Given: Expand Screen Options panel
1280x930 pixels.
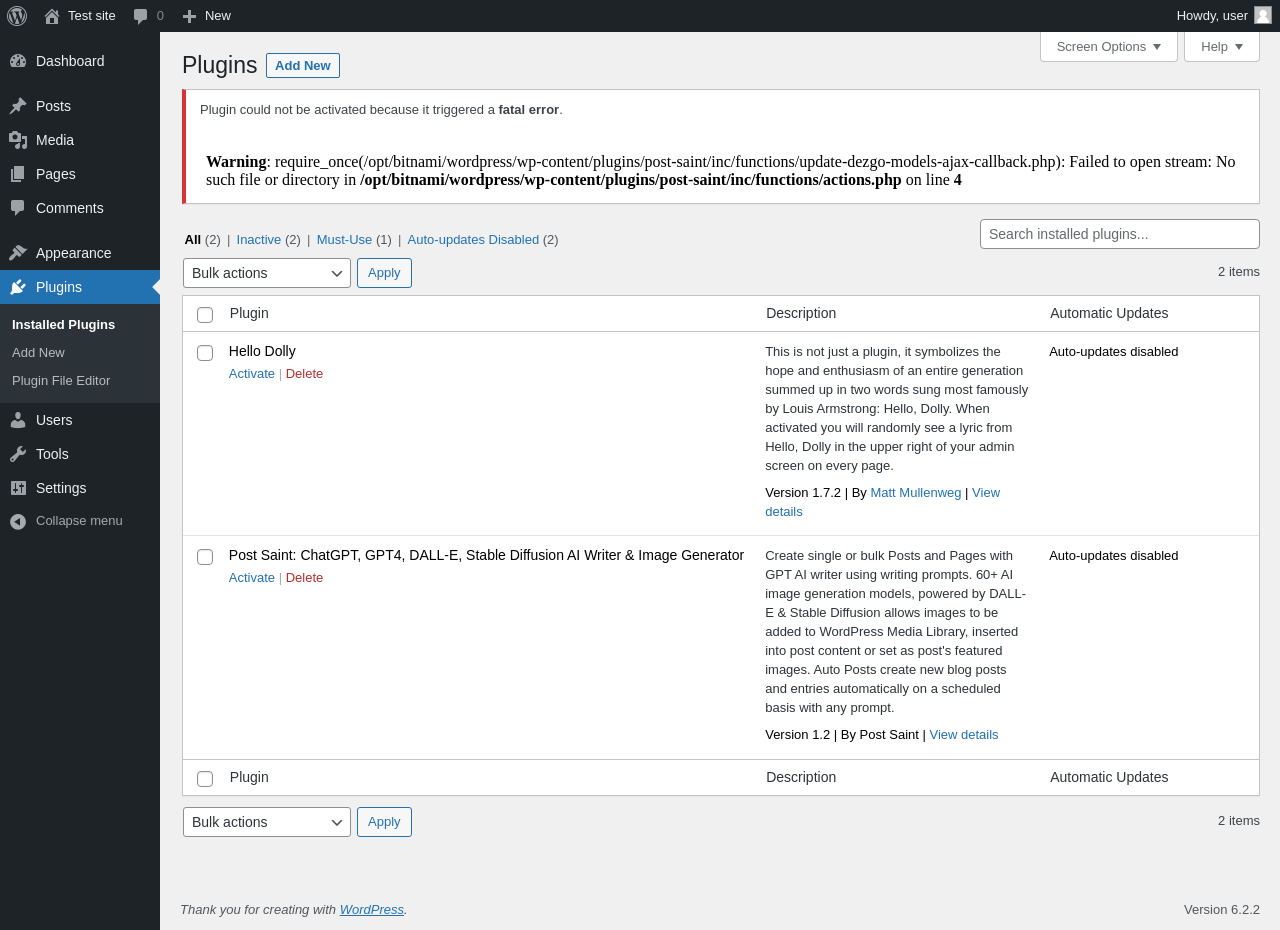Looking at the screenshot, I should 1109,46.
